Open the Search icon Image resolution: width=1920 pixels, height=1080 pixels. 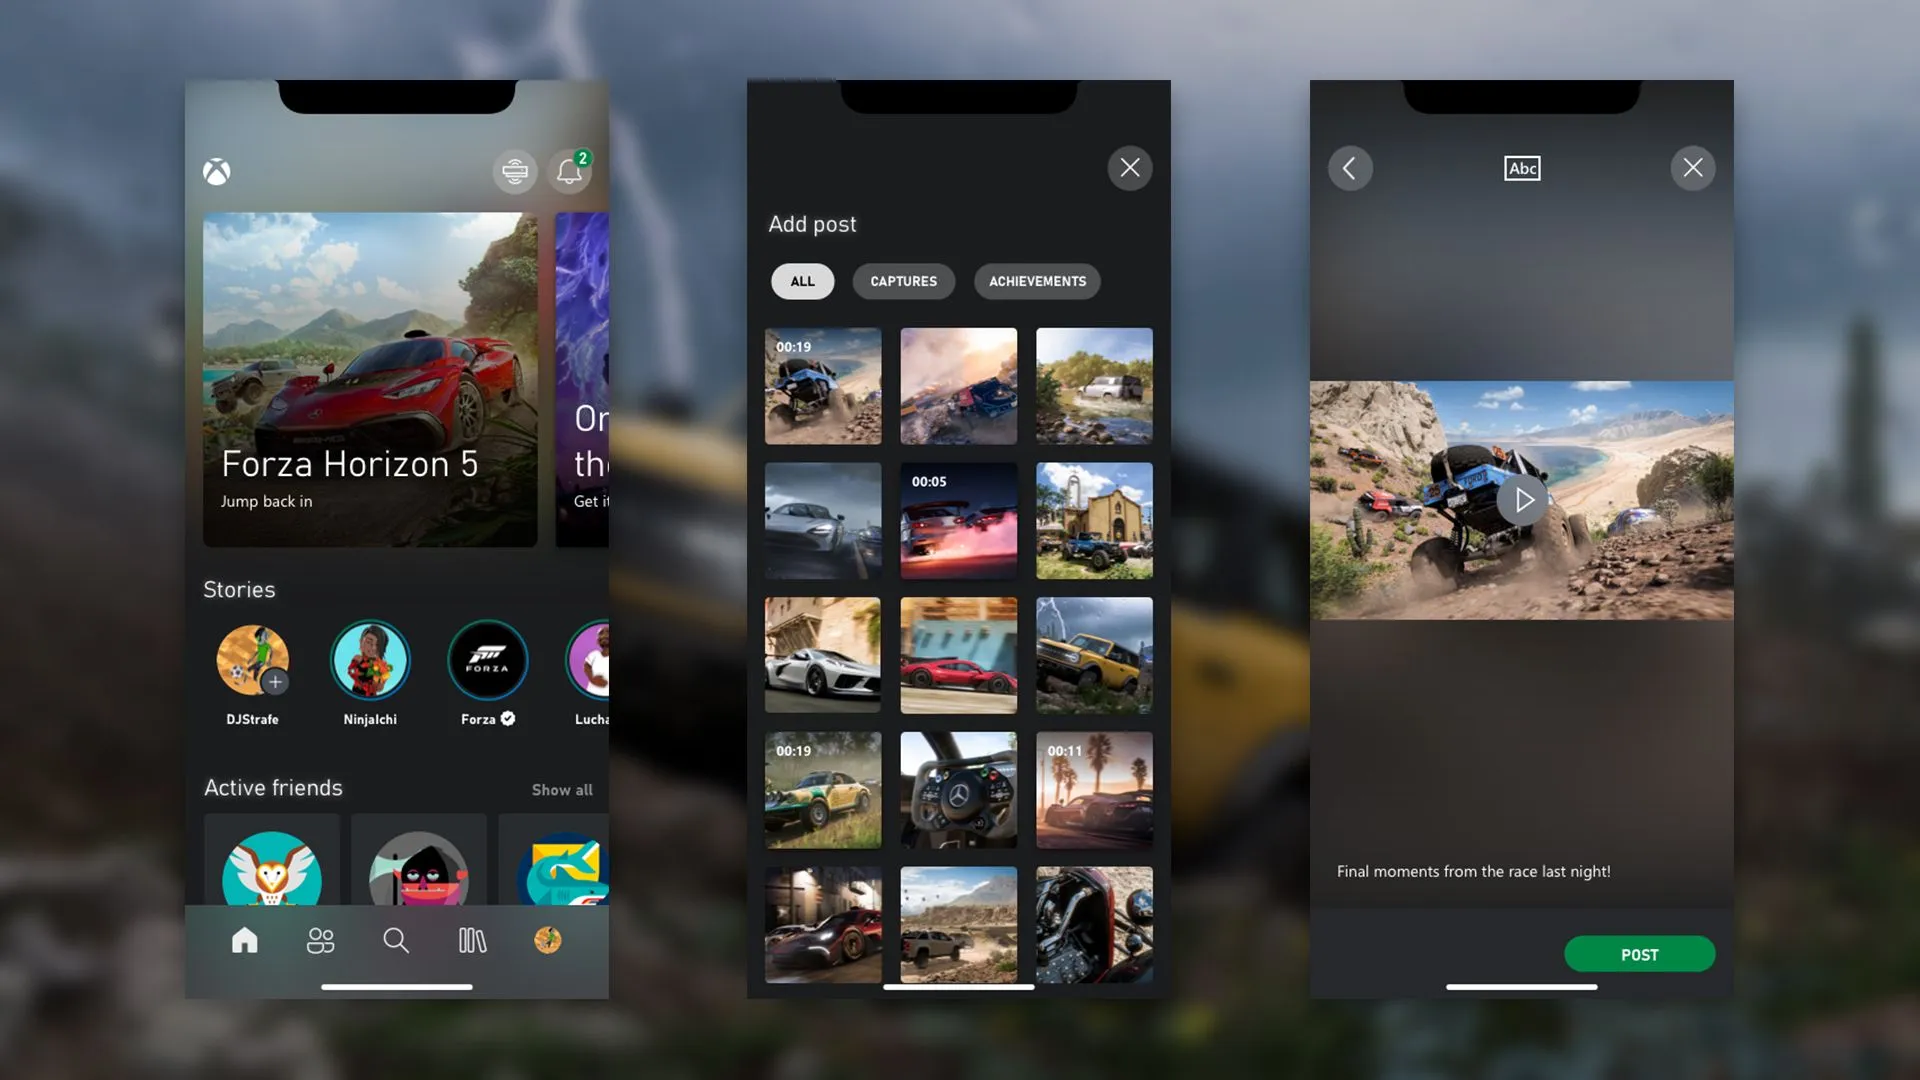397,939
